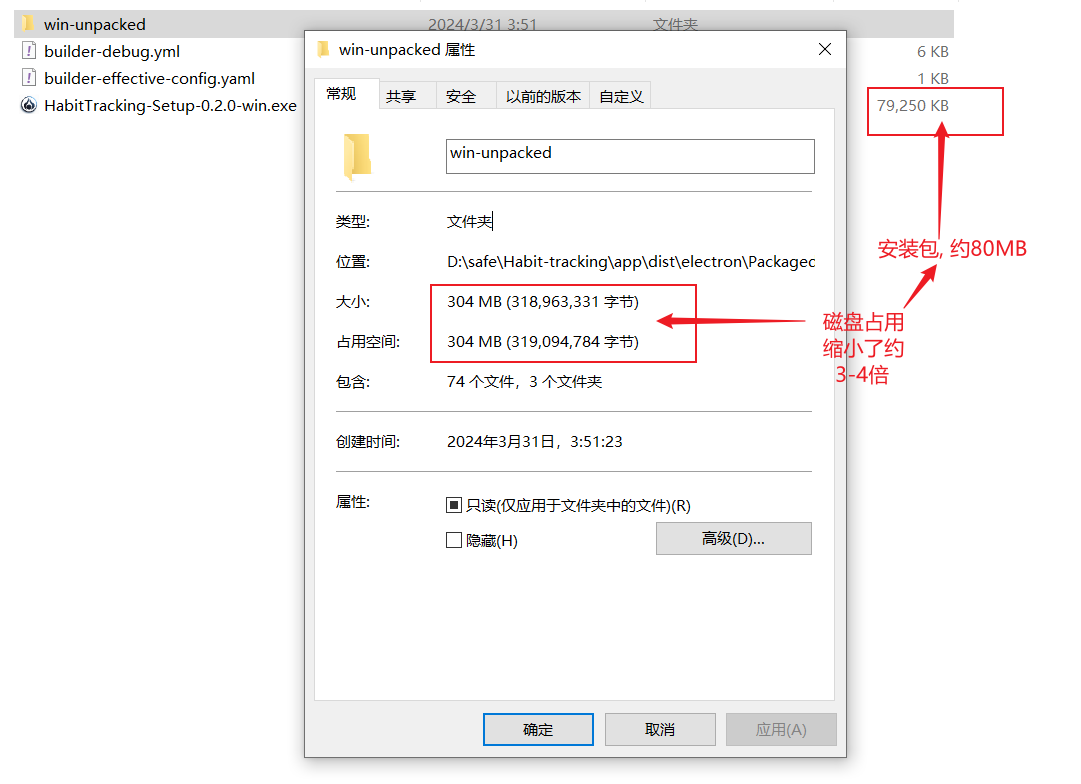The height and width of the screenshot is (784, 1081).
Task: Click the folder name input field
Action: (x=630, y=157)
